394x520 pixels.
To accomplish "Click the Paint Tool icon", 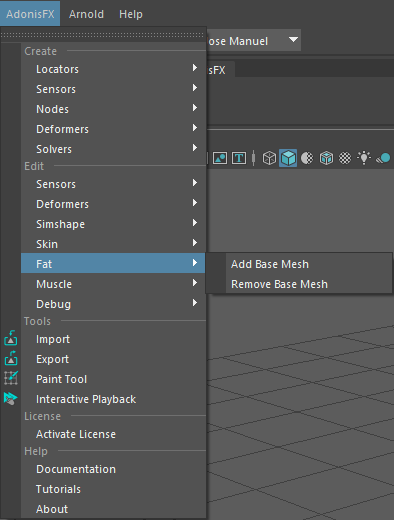I will tap(11, 378).
